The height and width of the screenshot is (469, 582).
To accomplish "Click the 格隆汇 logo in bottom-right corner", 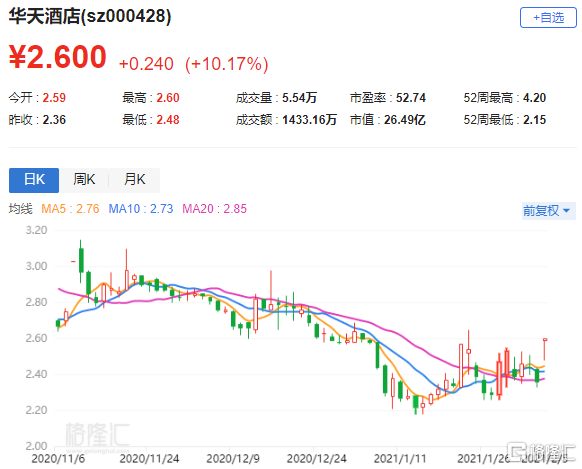I will 542,451.
